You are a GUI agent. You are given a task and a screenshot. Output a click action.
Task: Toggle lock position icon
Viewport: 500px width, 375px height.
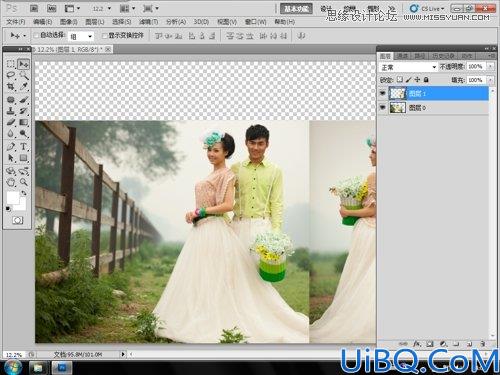(x=417, y=80)
